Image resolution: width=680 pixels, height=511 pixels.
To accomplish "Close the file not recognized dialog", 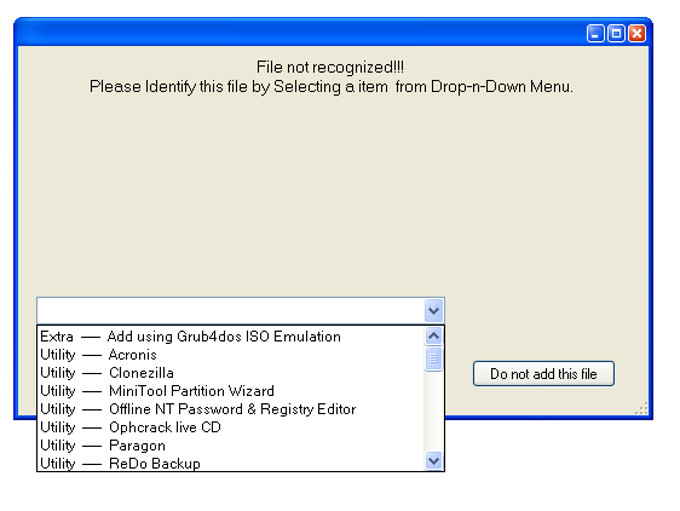I will click(636, 34).
